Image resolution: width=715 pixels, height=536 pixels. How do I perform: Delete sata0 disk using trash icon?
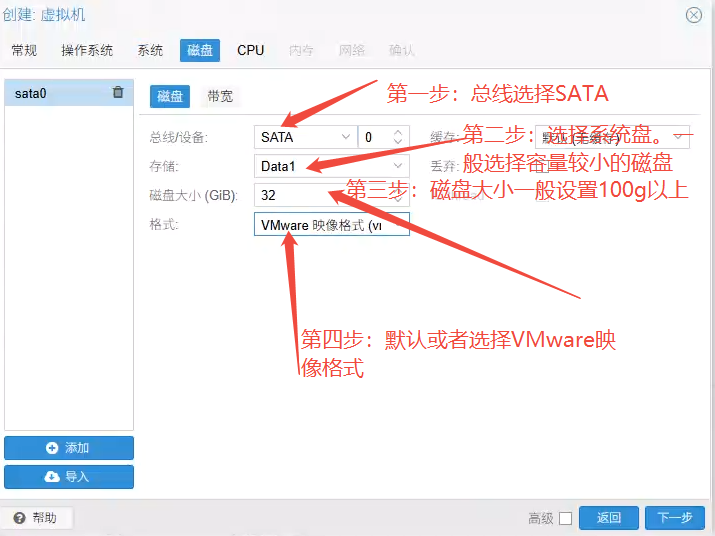pyautogui.click(x=118, y=93)
